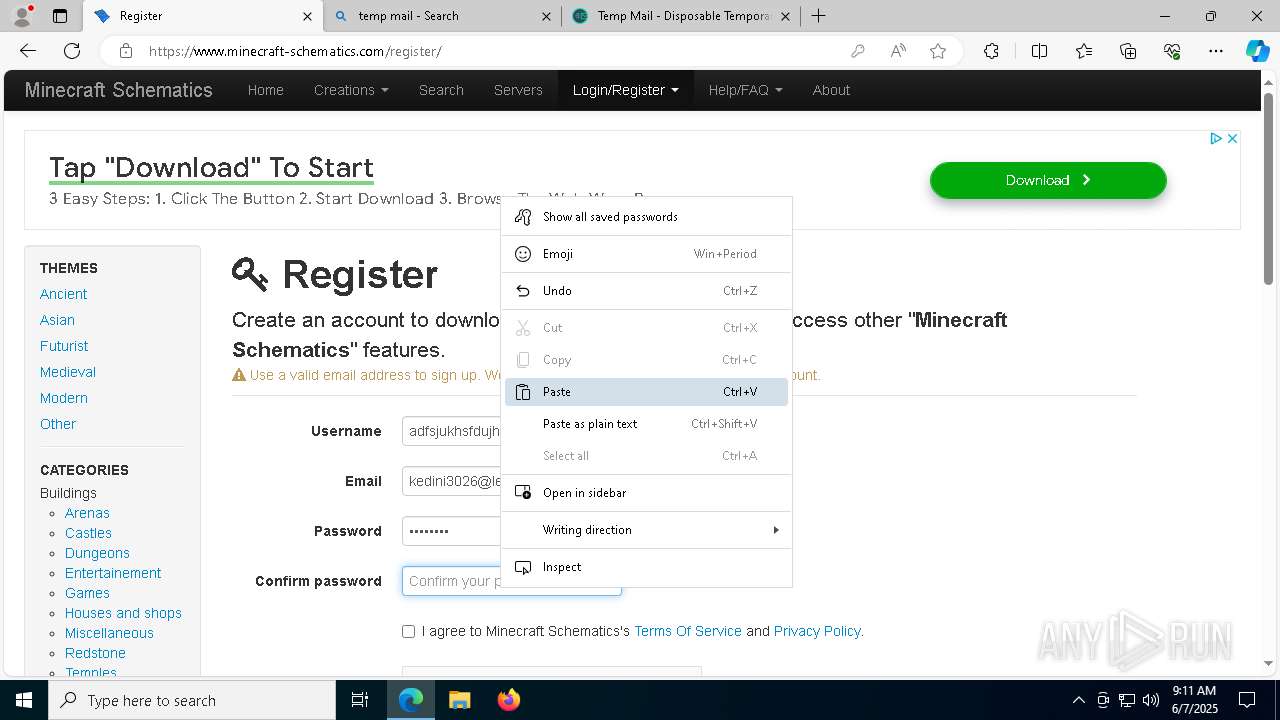Open Microsoft Edge from the taskbar

pyautogui.click(x=411, y=700)
